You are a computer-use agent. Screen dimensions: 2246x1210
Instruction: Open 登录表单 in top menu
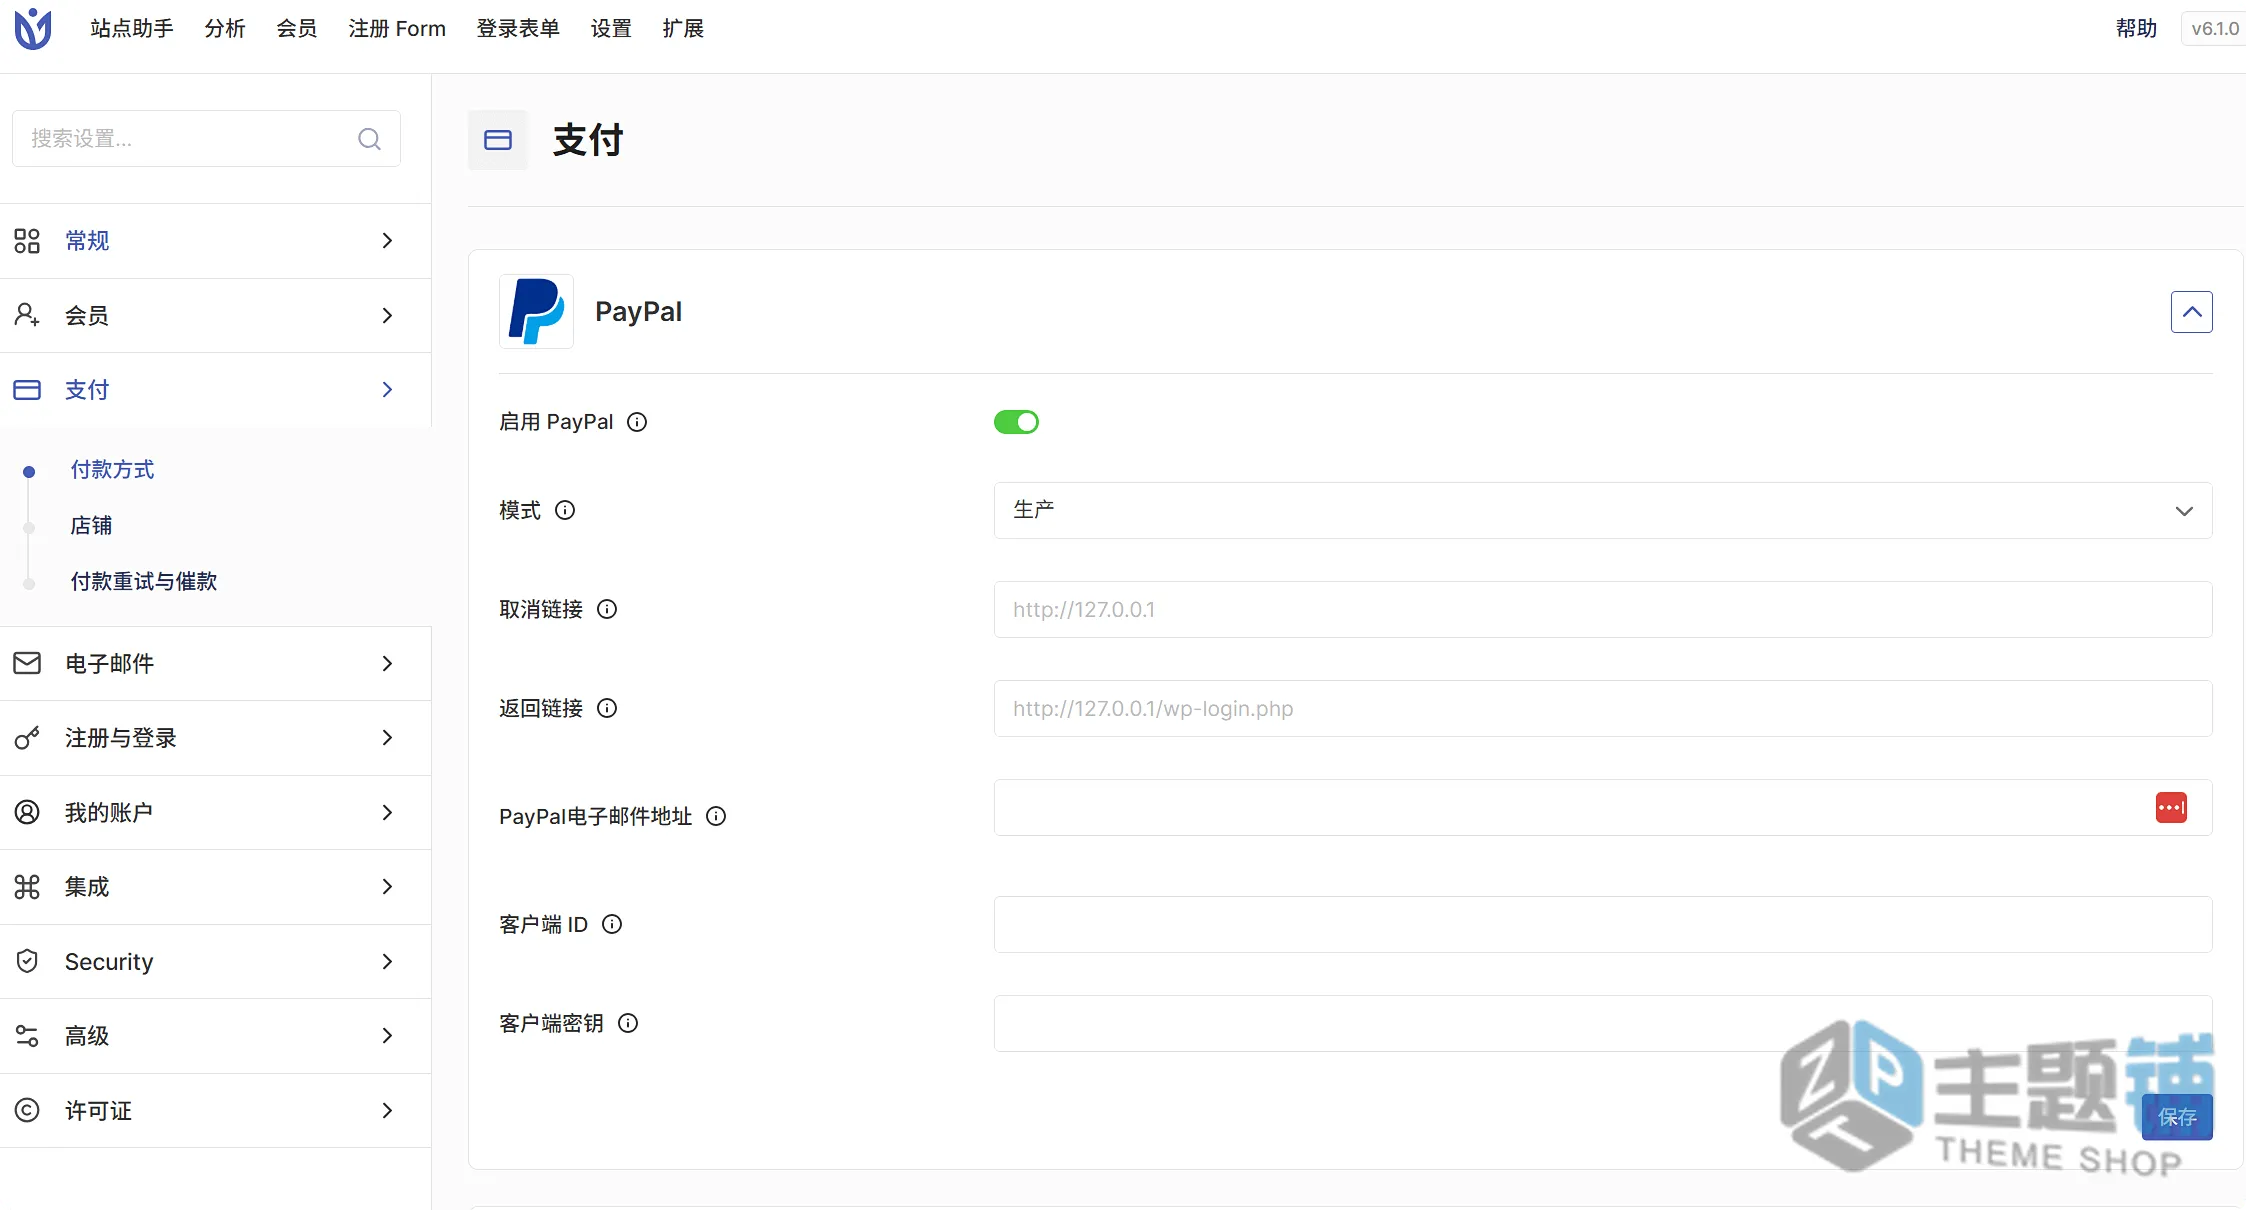click(518, 29)
